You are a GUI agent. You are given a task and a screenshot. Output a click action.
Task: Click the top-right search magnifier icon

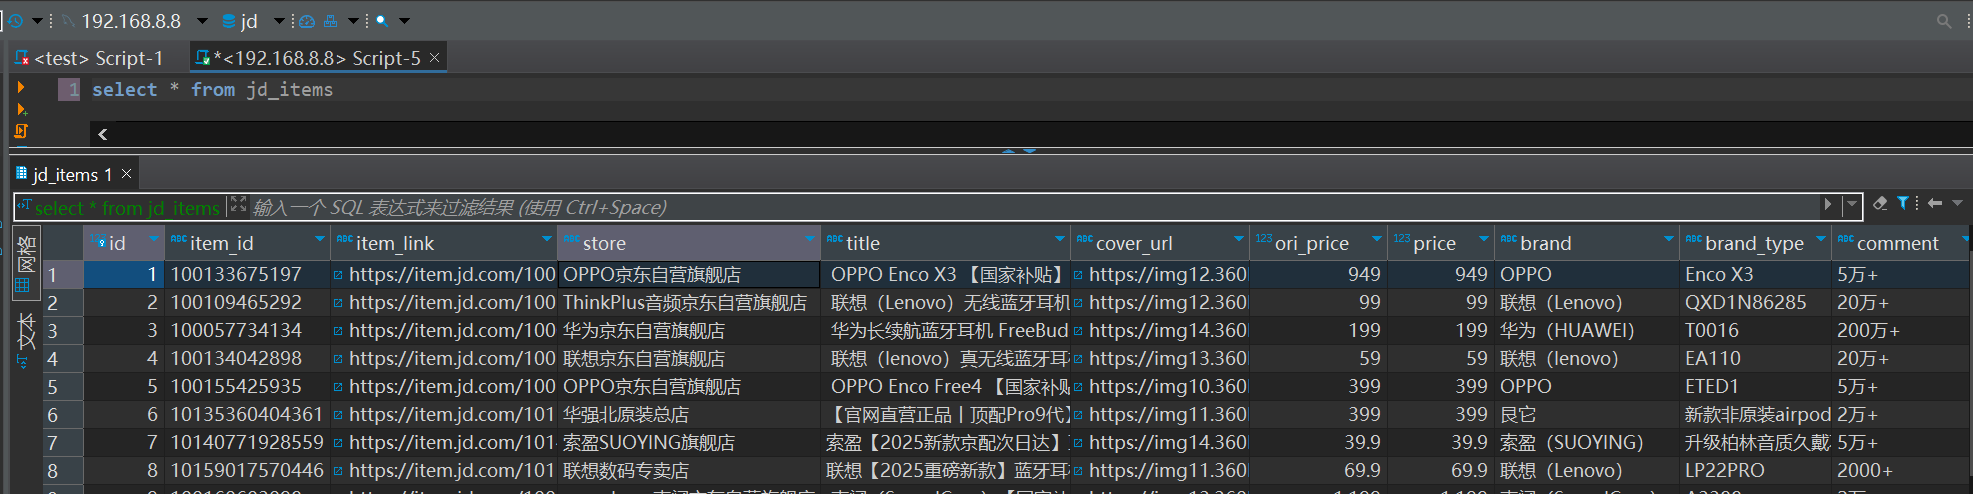pyautogui.click(x=1943, y=20)
